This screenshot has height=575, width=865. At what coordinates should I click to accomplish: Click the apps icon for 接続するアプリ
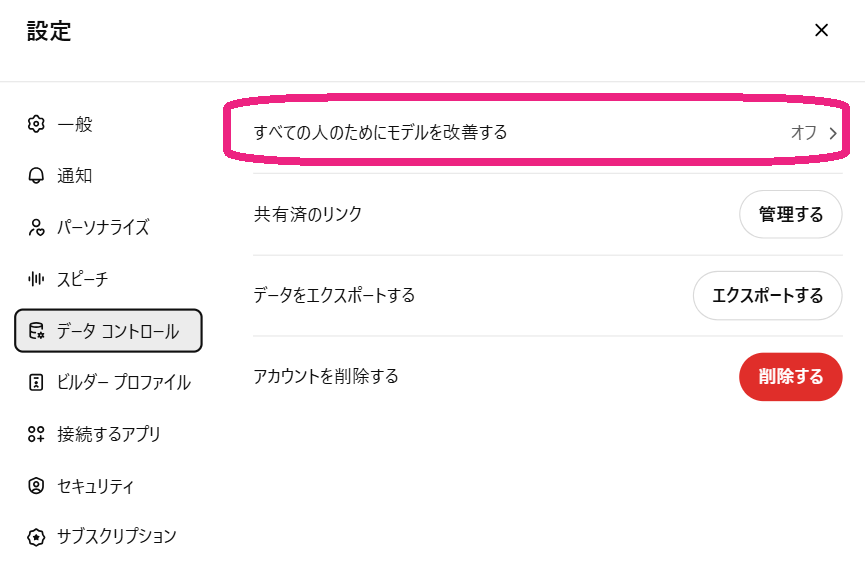36,434
